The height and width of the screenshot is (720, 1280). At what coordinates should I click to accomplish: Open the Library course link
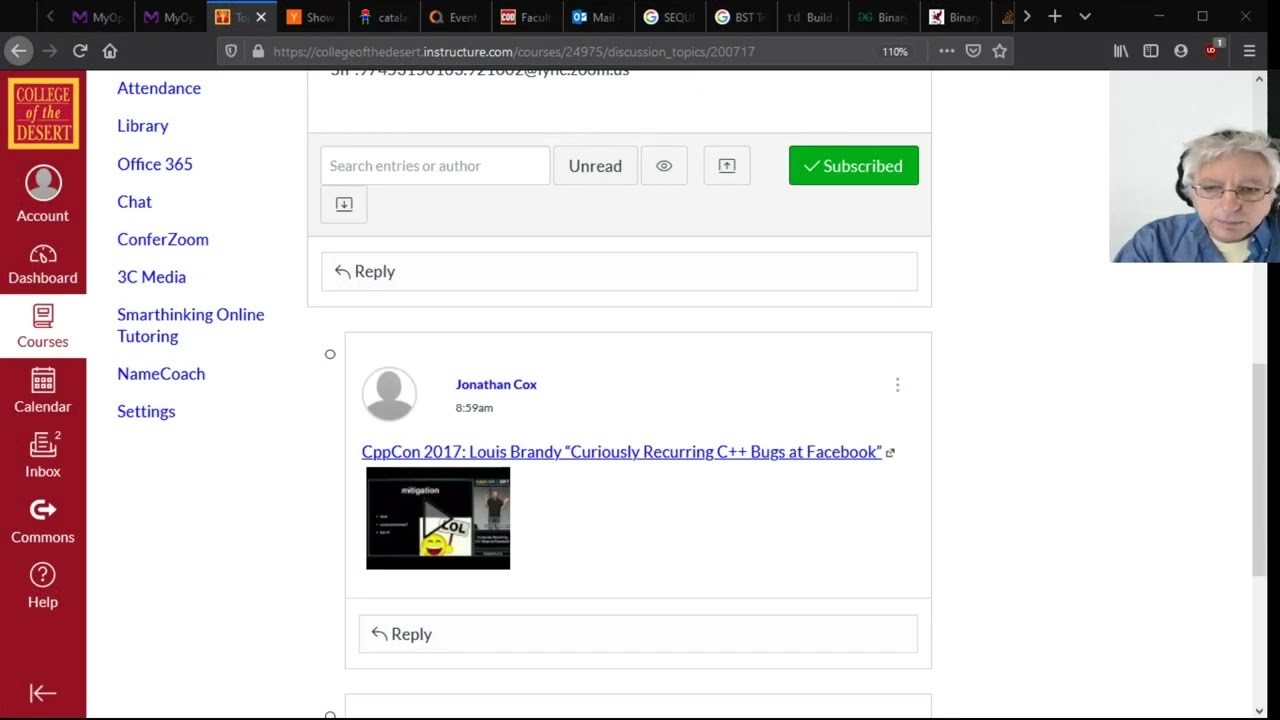[143, 126]
